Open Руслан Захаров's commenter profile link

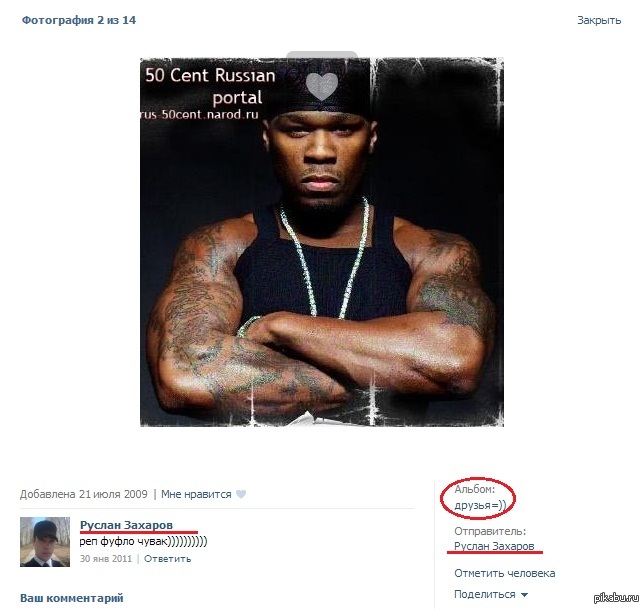pyautogui.click(x=126, y=525)
